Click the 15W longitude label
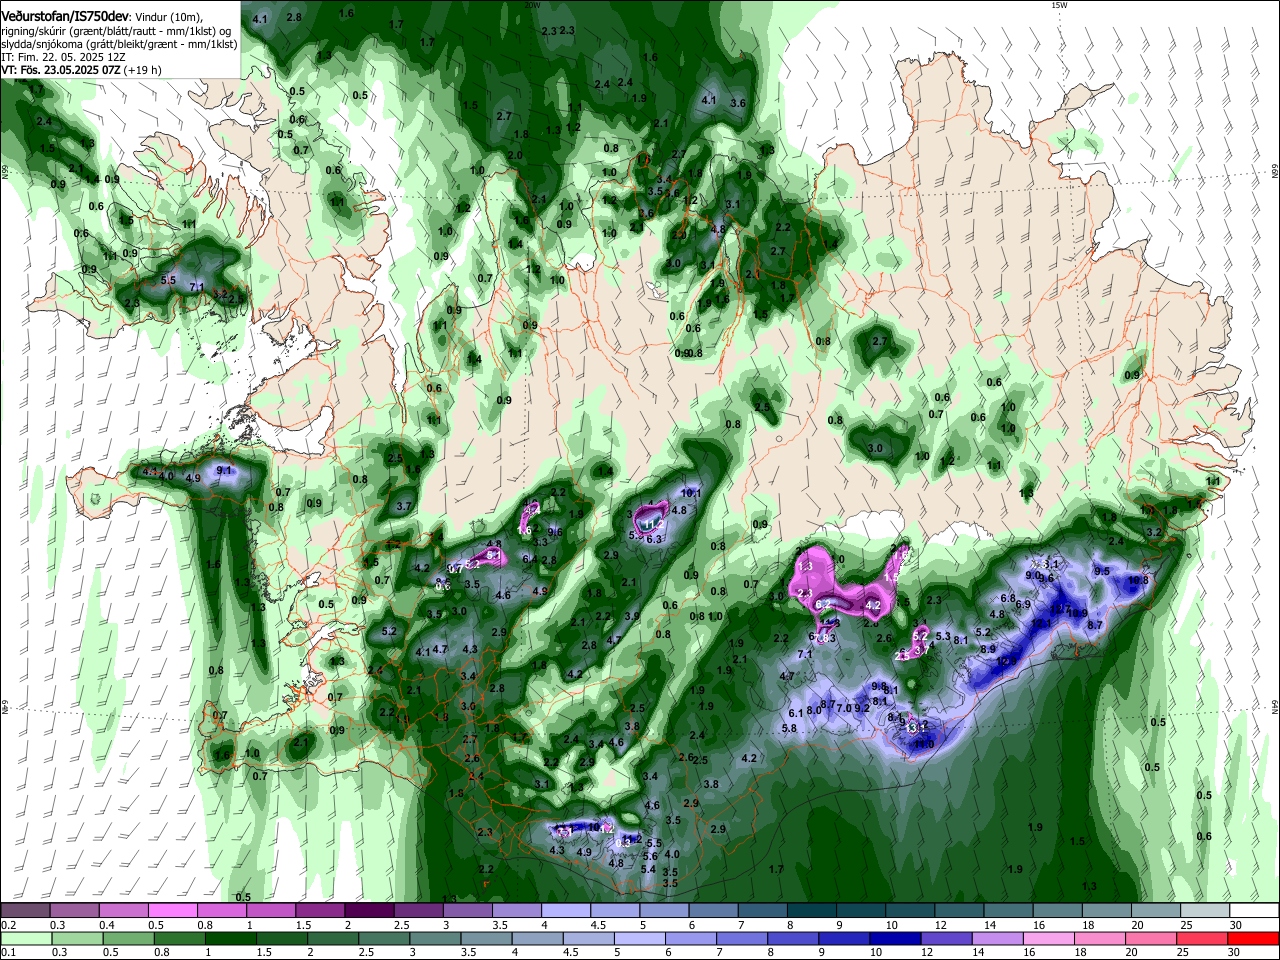Image resolution: width=1280 pixels, height=960 pixels. pyautogui.click(x=1059, y=5)
